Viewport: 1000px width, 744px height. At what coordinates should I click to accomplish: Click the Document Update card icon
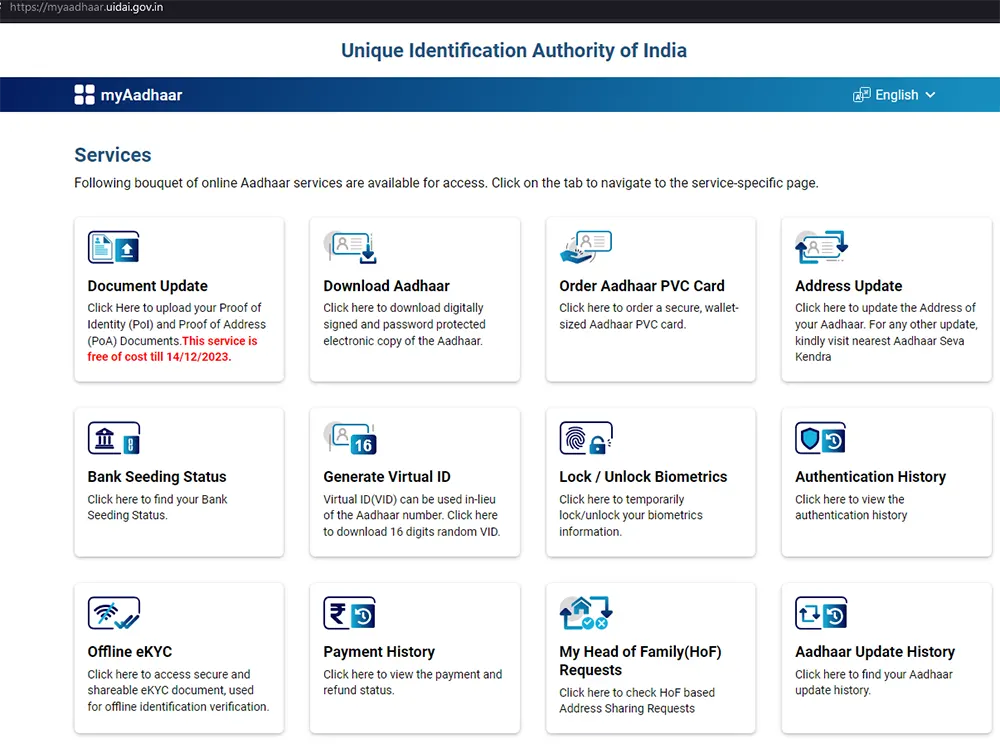(x=114, y=247)
